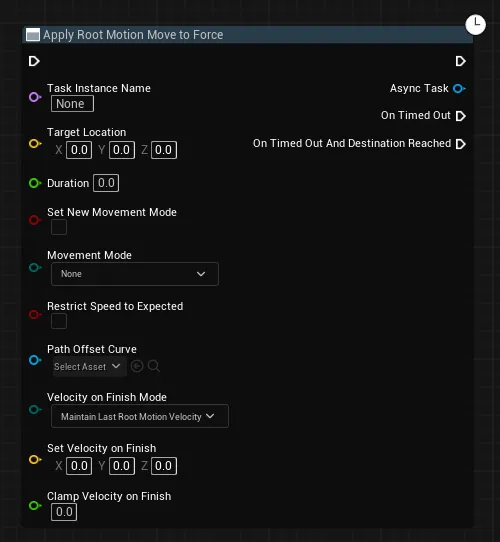
Task: Click the latent clock icon on node
Action: click(475, 25)
